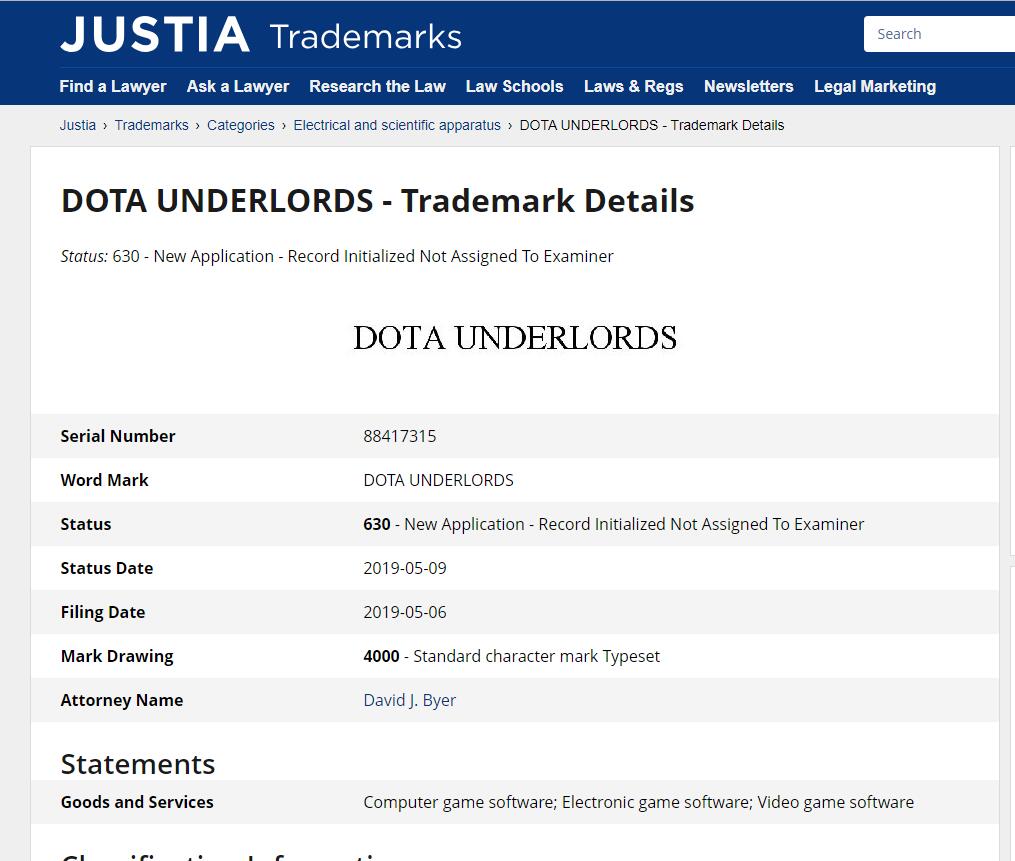Screen dimensions: 1015x861
Task: Click current page breadcrumb DOTA UNDERLORDS - Trademark Details
Action: point(652,125)
